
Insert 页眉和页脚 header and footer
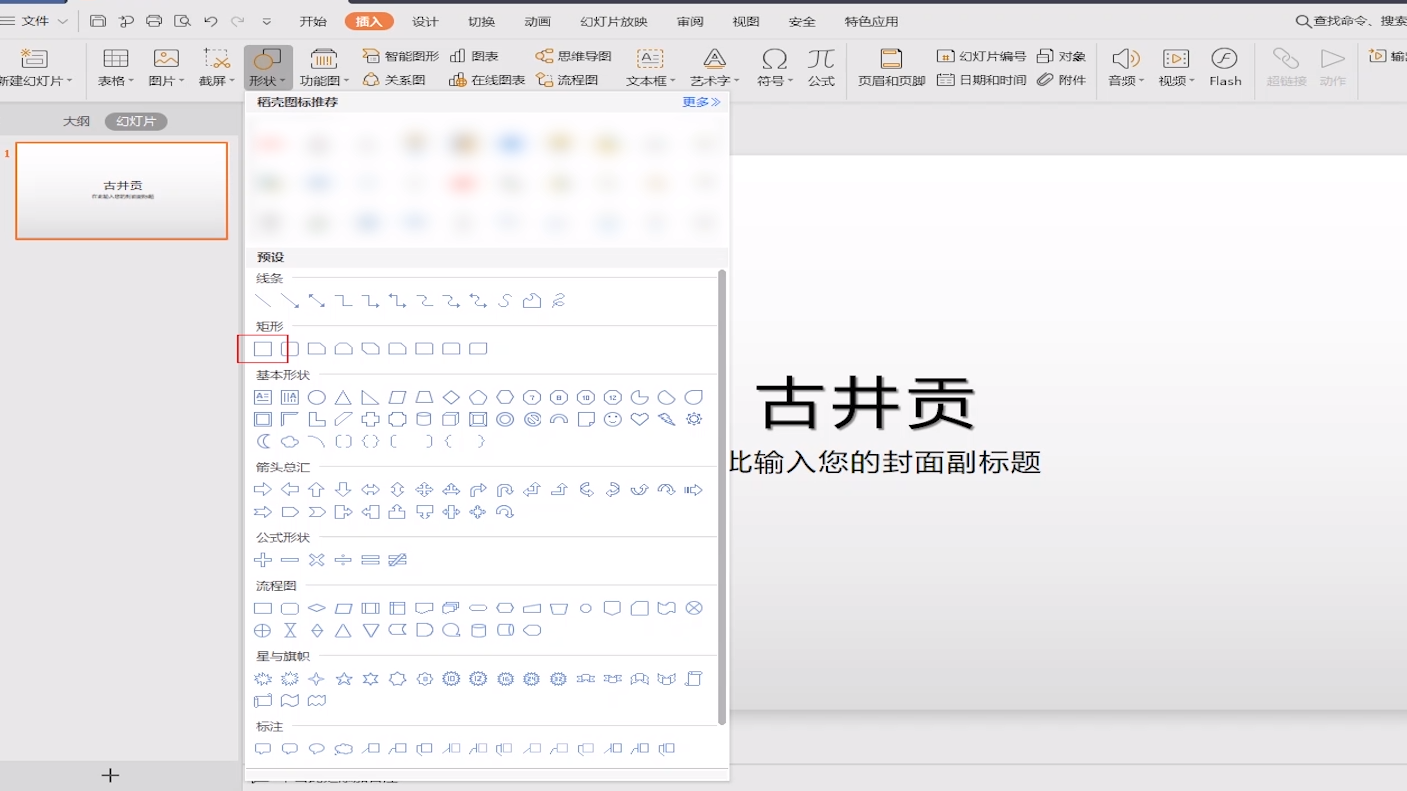pyautogui.click(x=891, y=67)
